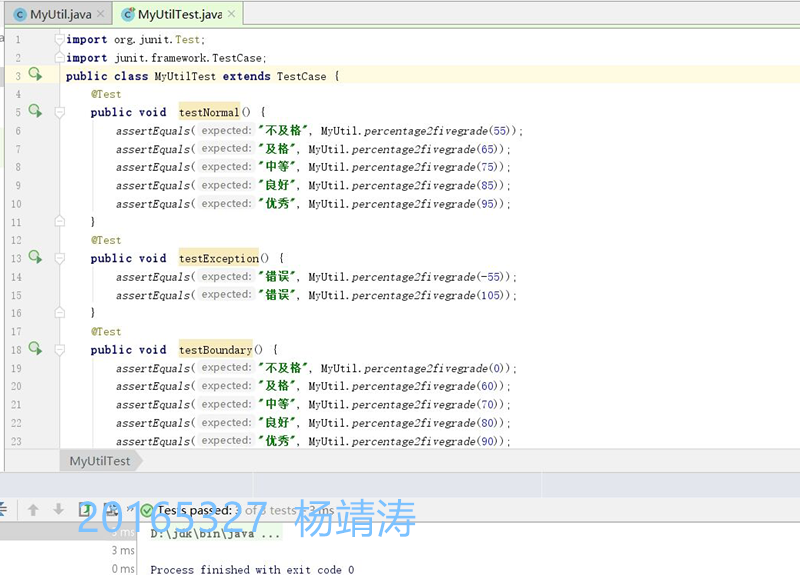Click line number 6 in the gutter
Viewport: 800px width, 575px height.
click(x=18, y=131)
